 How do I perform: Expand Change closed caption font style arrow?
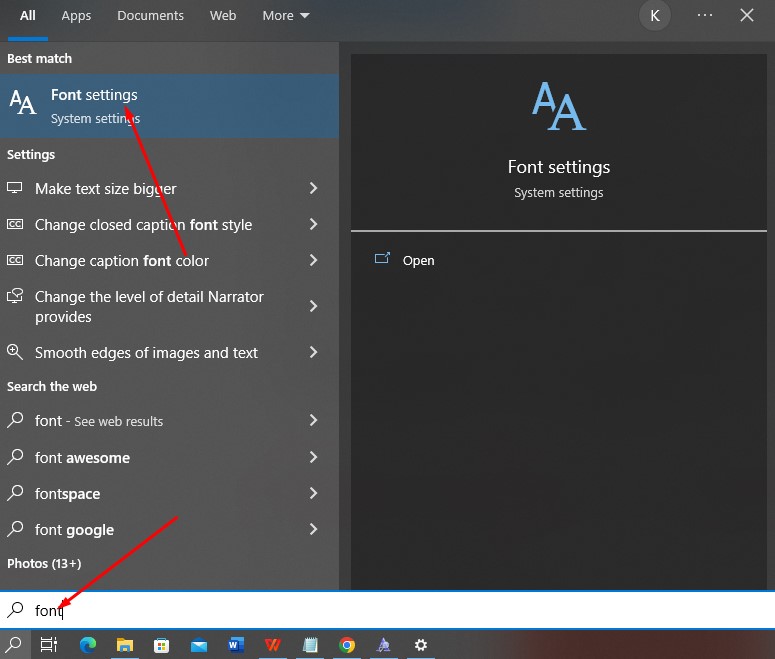point(313,224)
